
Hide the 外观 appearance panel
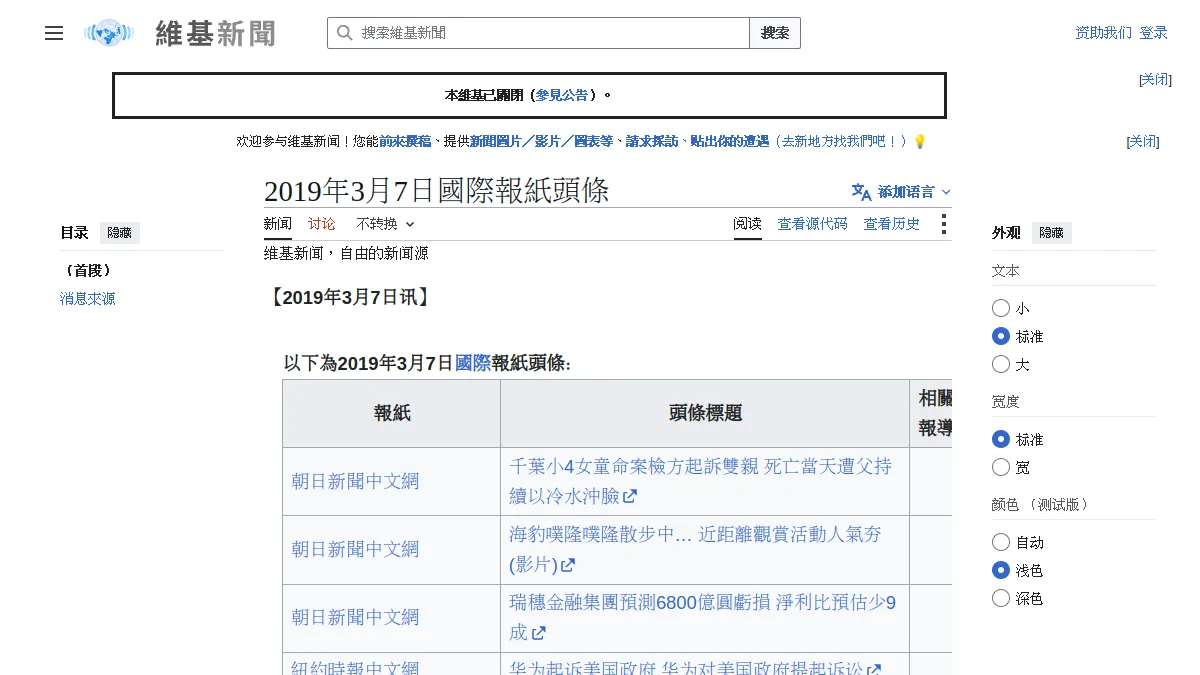pyautogui.click(x=1051, y=233)
